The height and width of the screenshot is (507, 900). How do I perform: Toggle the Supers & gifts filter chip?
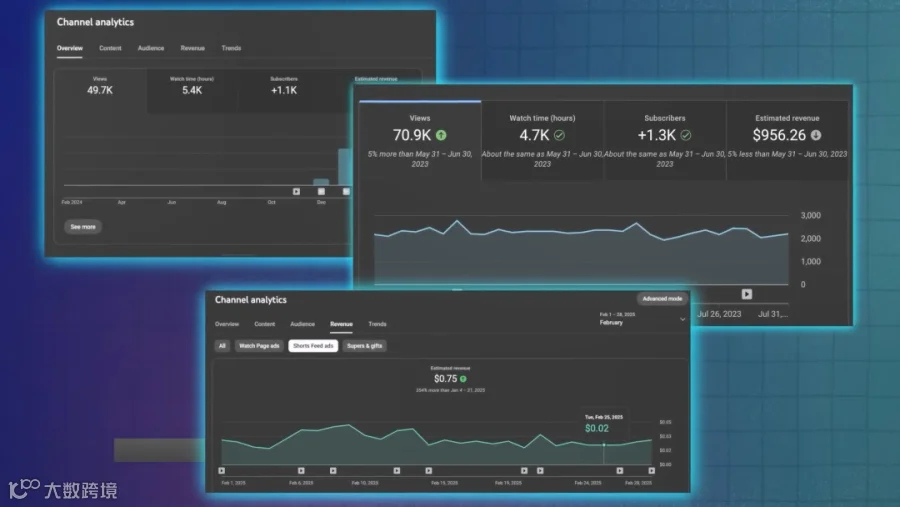pos(364,346)
